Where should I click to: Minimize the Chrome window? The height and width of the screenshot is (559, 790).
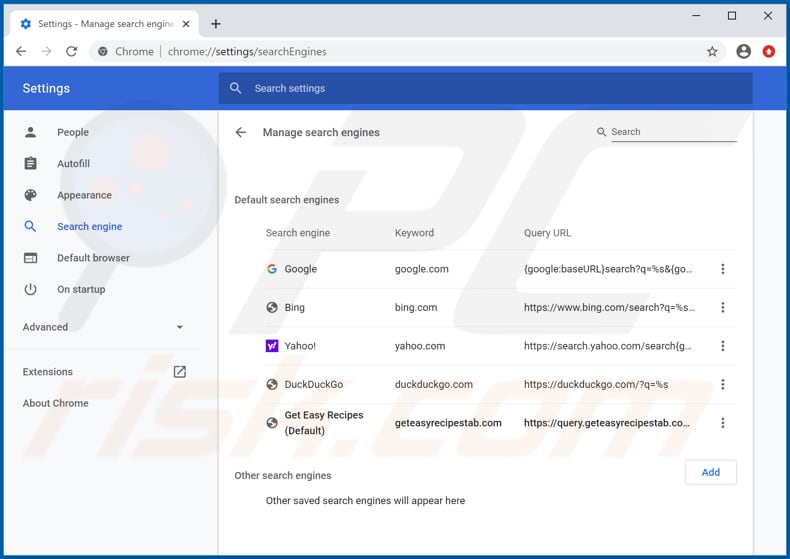(696, 16)
